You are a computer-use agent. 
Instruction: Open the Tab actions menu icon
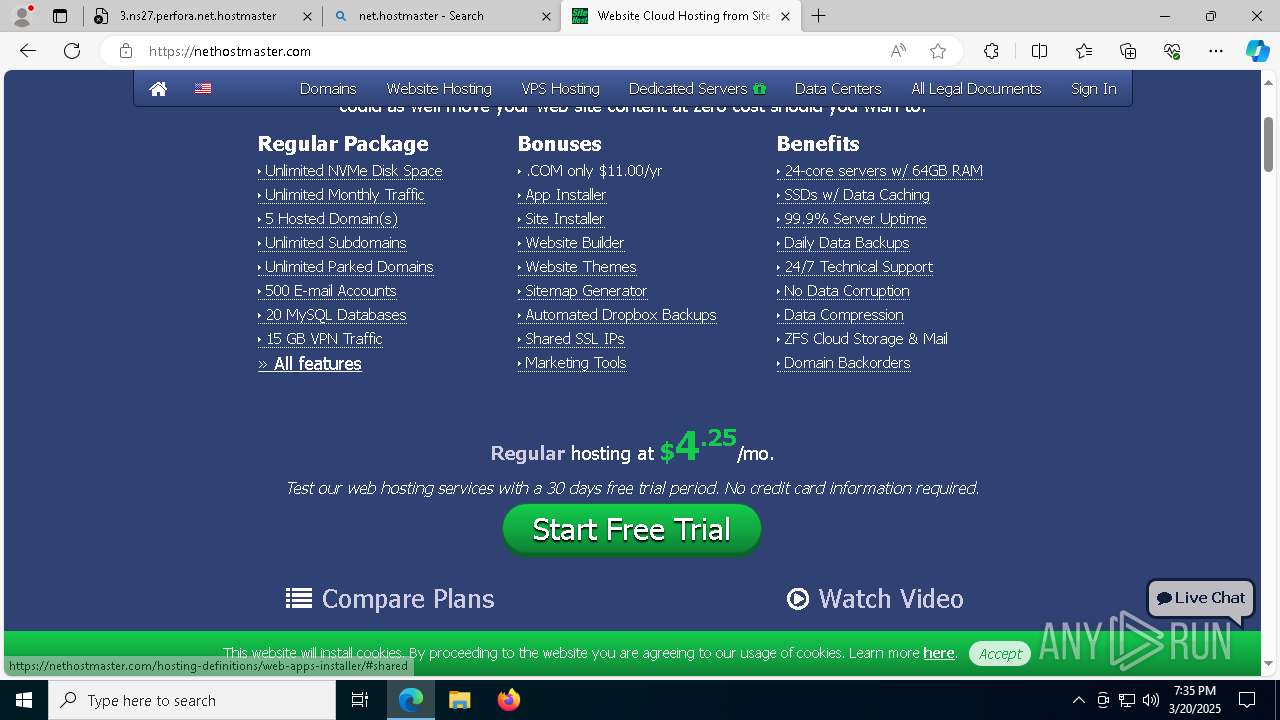click(60, 16)
